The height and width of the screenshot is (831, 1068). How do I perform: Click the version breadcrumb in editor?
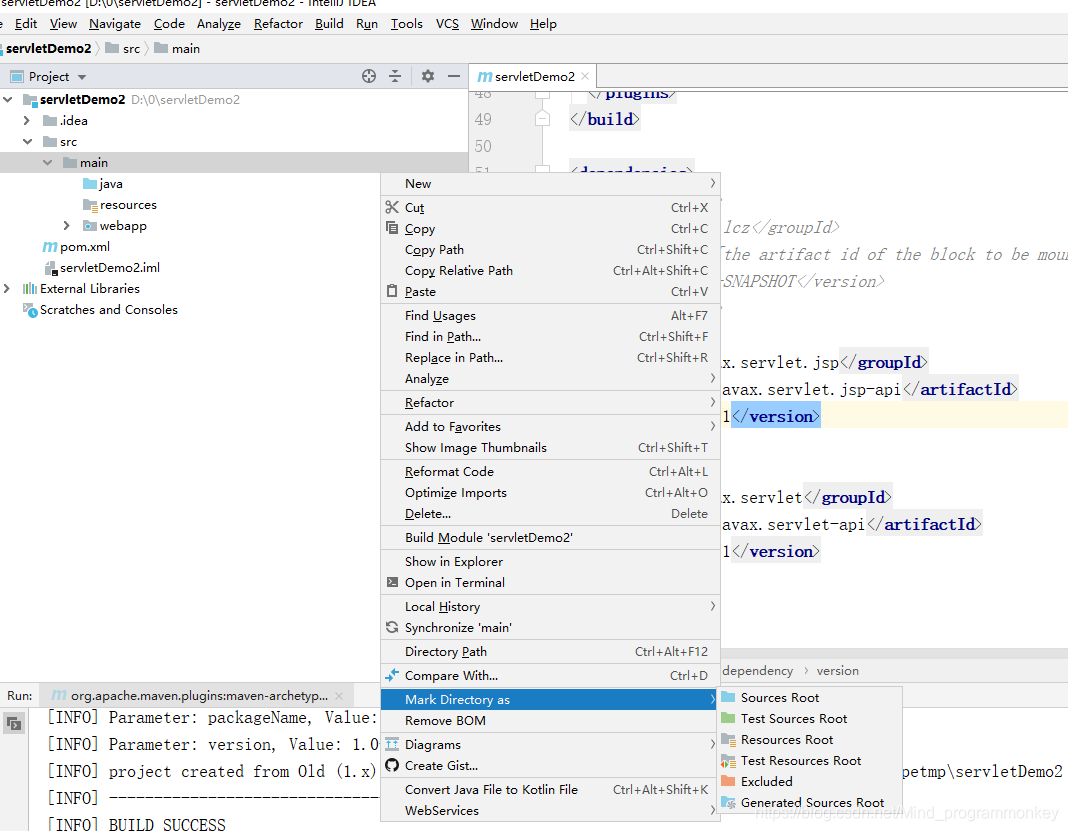(837, 670)
